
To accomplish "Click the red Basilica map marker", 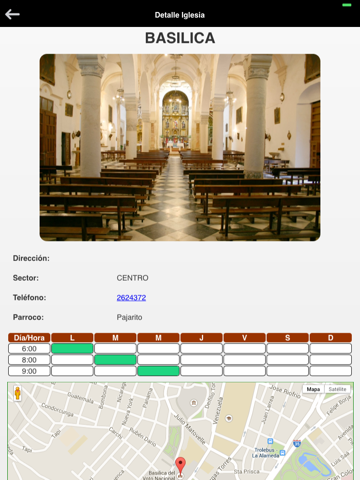I will [180, 466].
